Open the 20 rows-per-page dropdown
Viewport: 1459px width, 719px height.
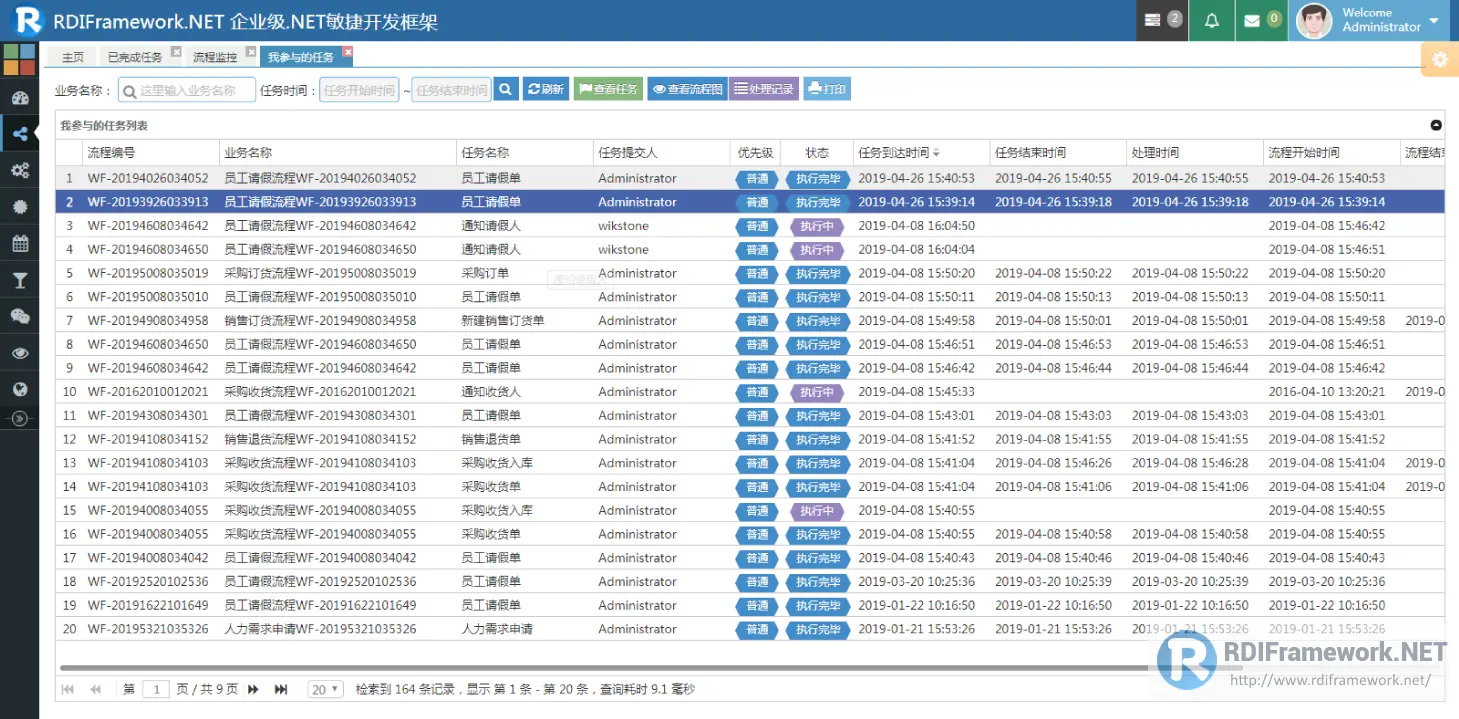326,689
